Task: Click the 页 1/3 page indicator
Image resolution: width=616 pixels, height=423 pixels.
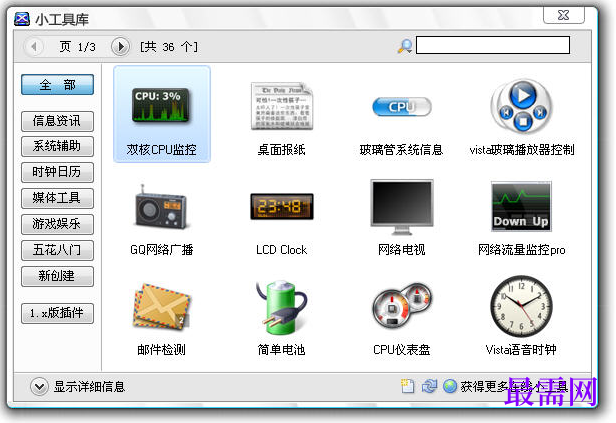Action: tap(77, 47)
